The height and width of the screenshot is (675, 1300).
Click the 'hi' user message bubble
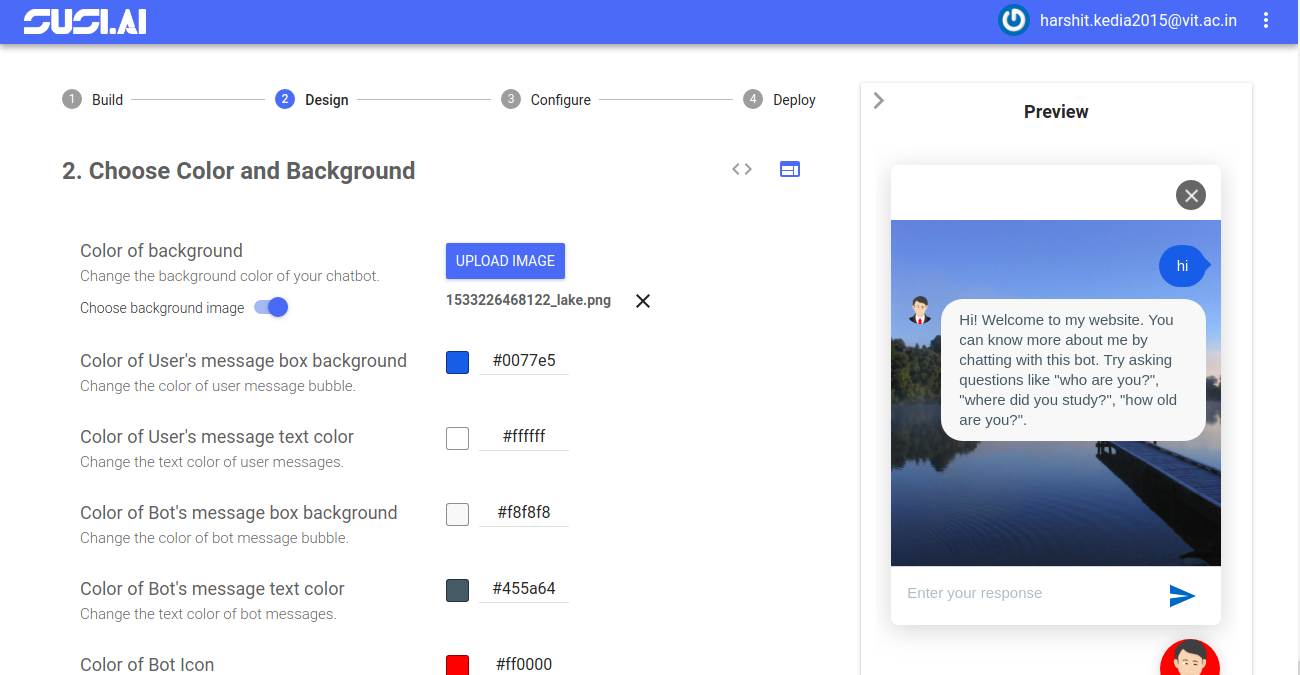coord(1183,266)
